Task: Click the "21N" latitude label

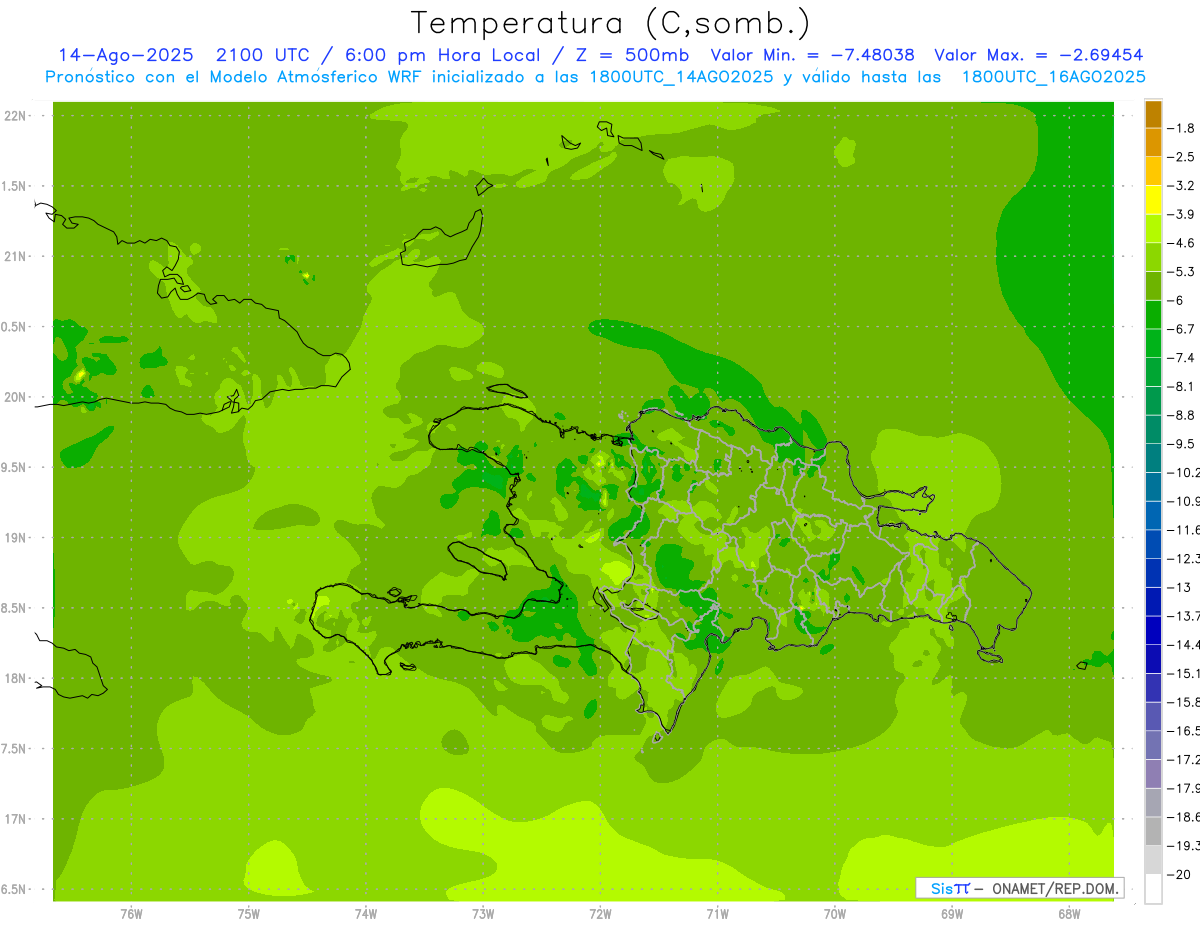Action: tap(16, 256)
